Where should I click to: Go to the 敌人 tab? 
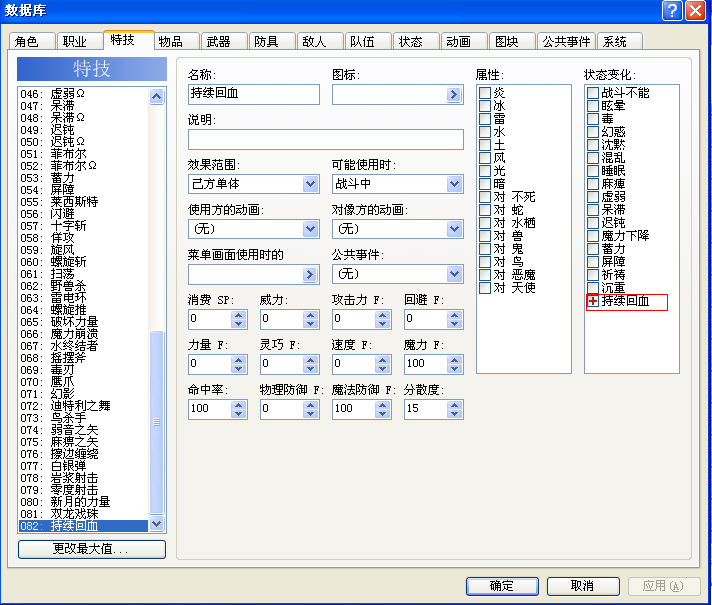point(320,41)
